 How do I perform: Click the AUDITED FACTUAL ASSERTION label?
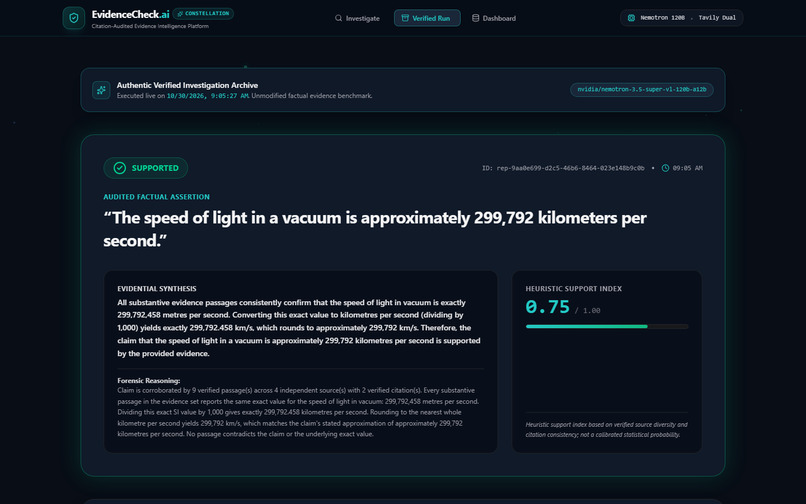pos(156,197)
